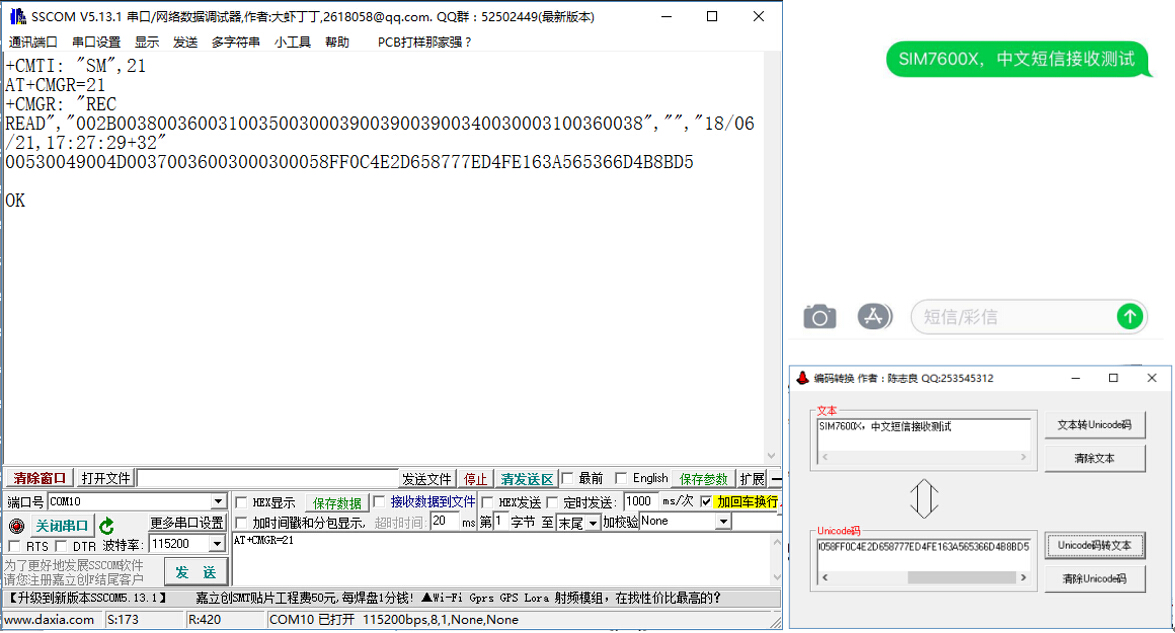Open the 115200 baud rate dropdown
Screen dimensions: 1175x633
(217, 544)
